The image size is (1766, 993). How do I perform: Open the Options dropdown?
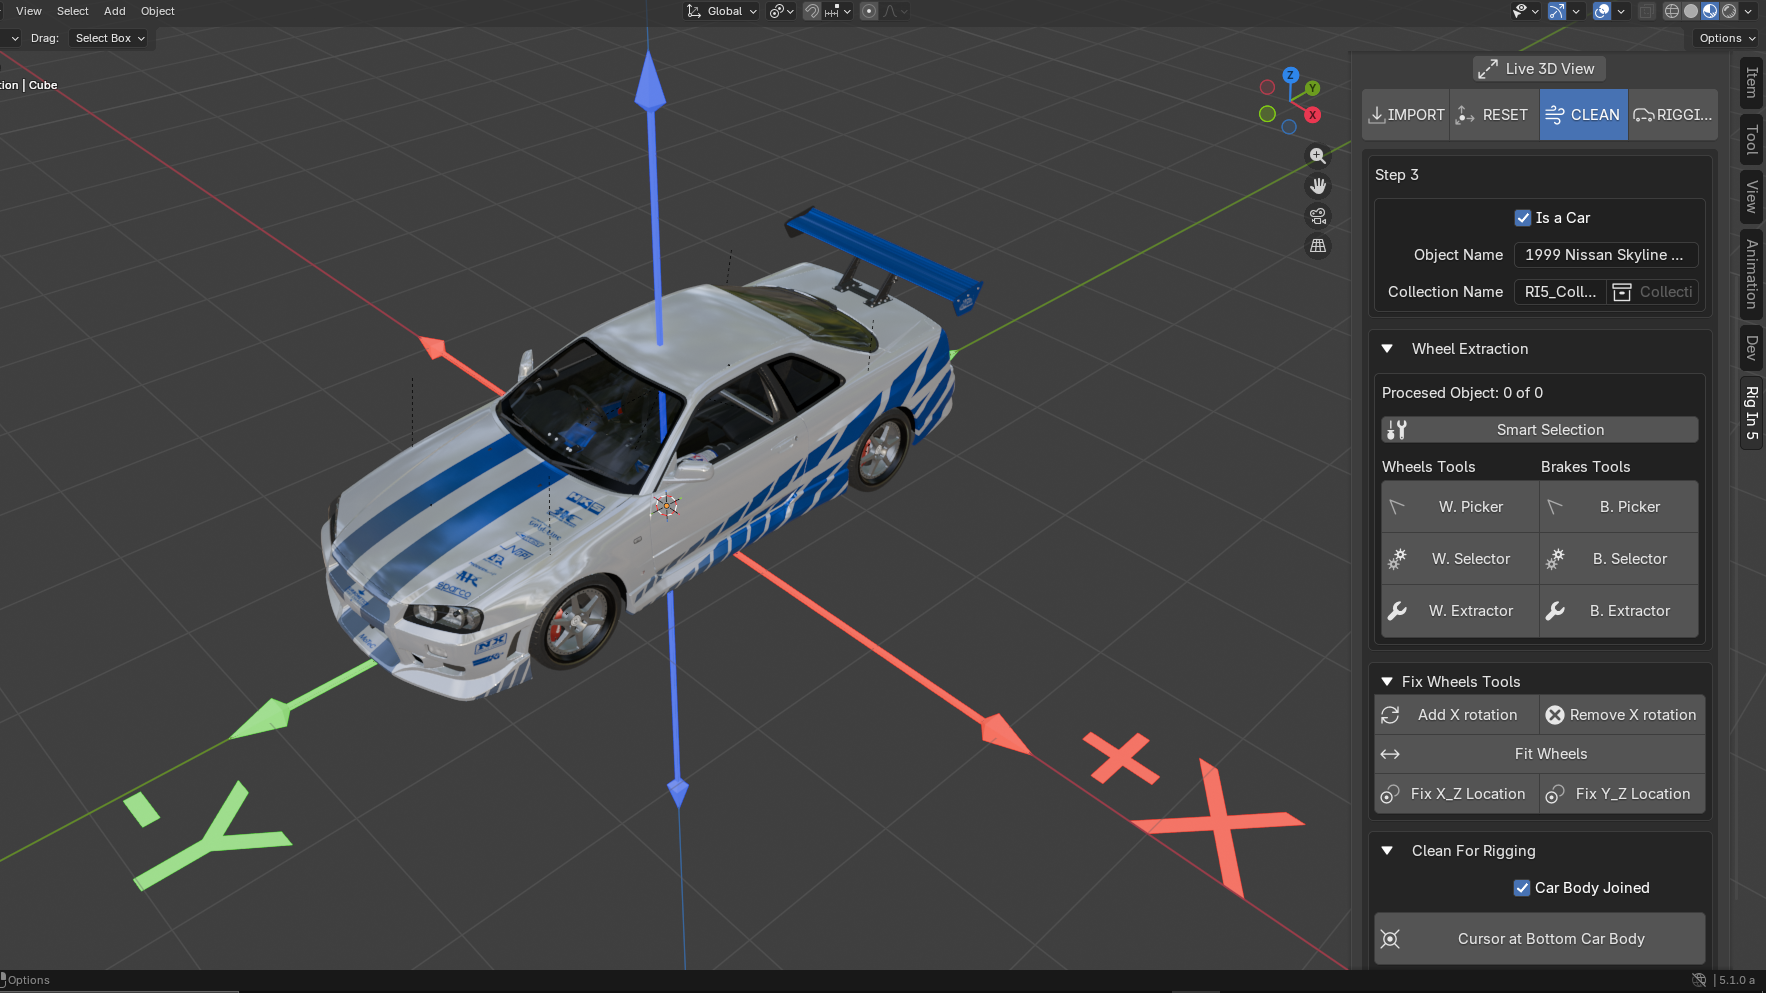[x=1727, y=38]
